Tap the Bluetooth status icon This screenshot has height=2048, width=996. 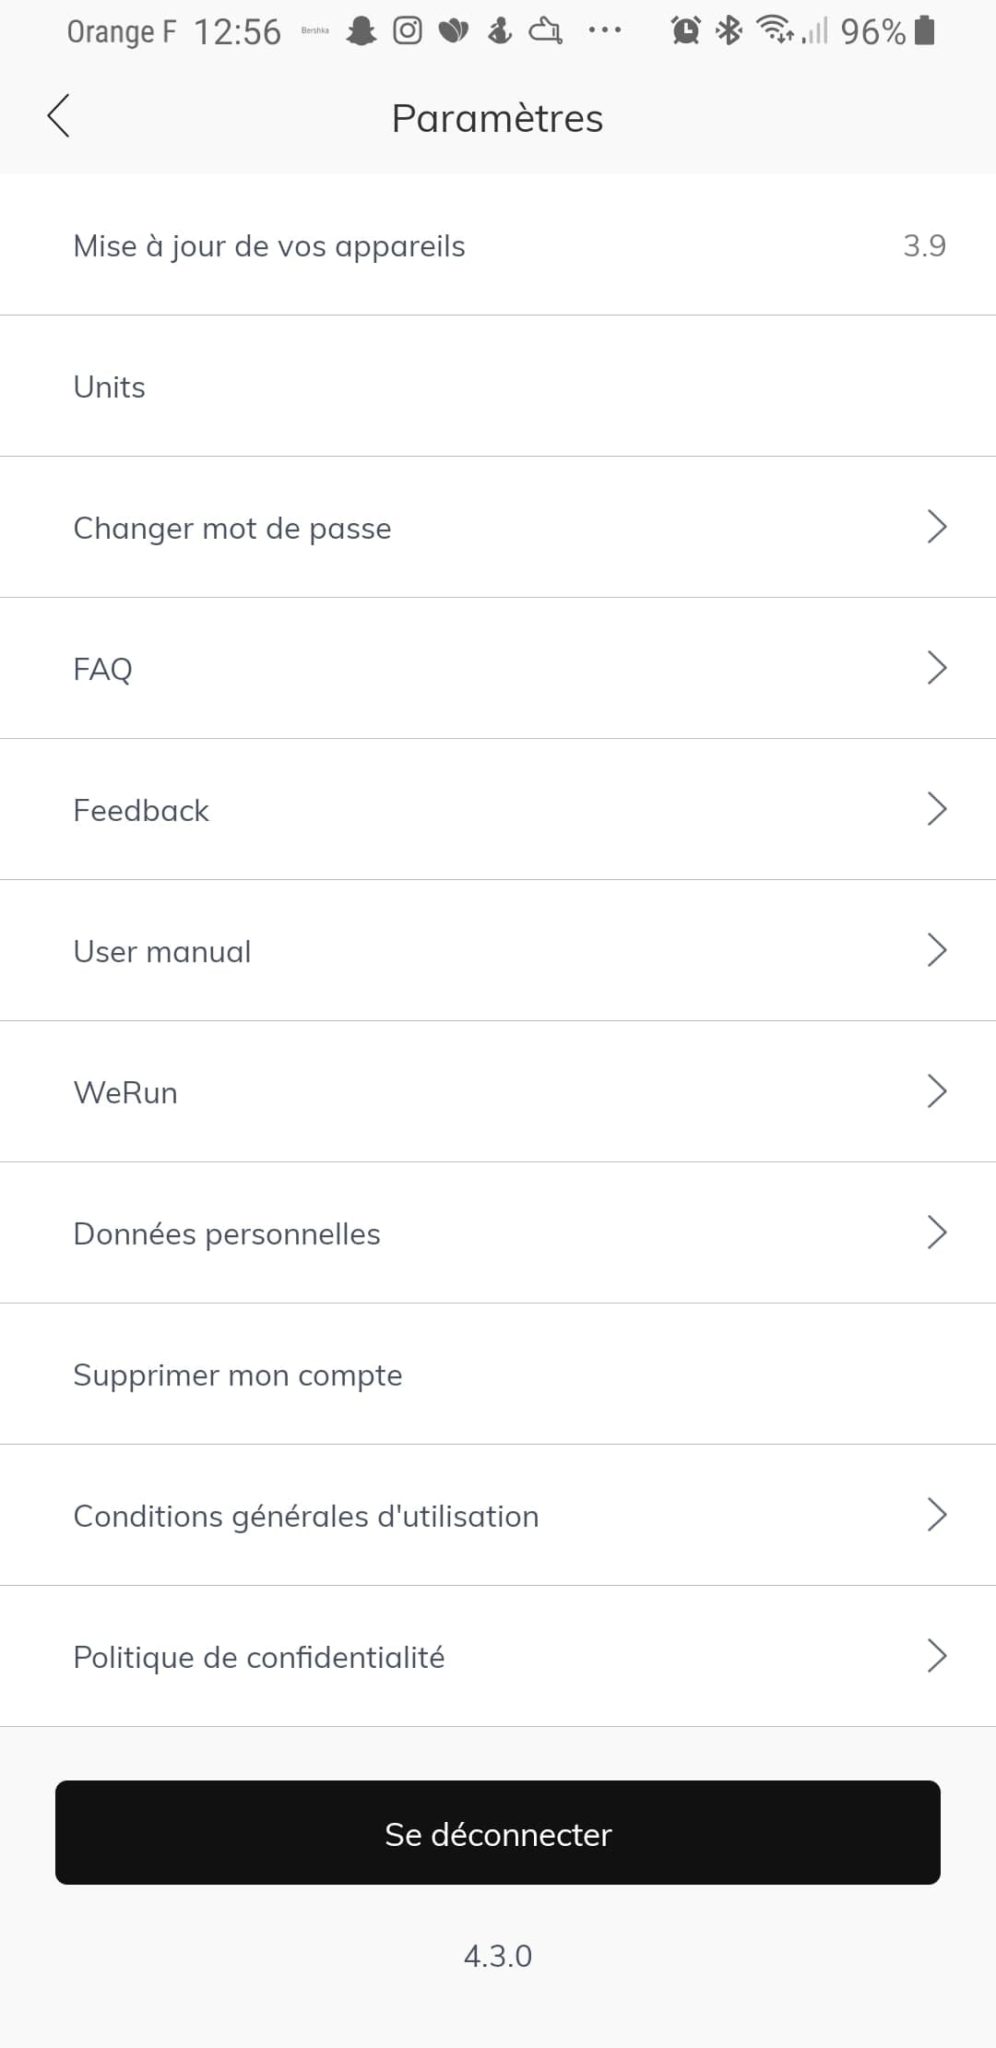coord(729,32)
